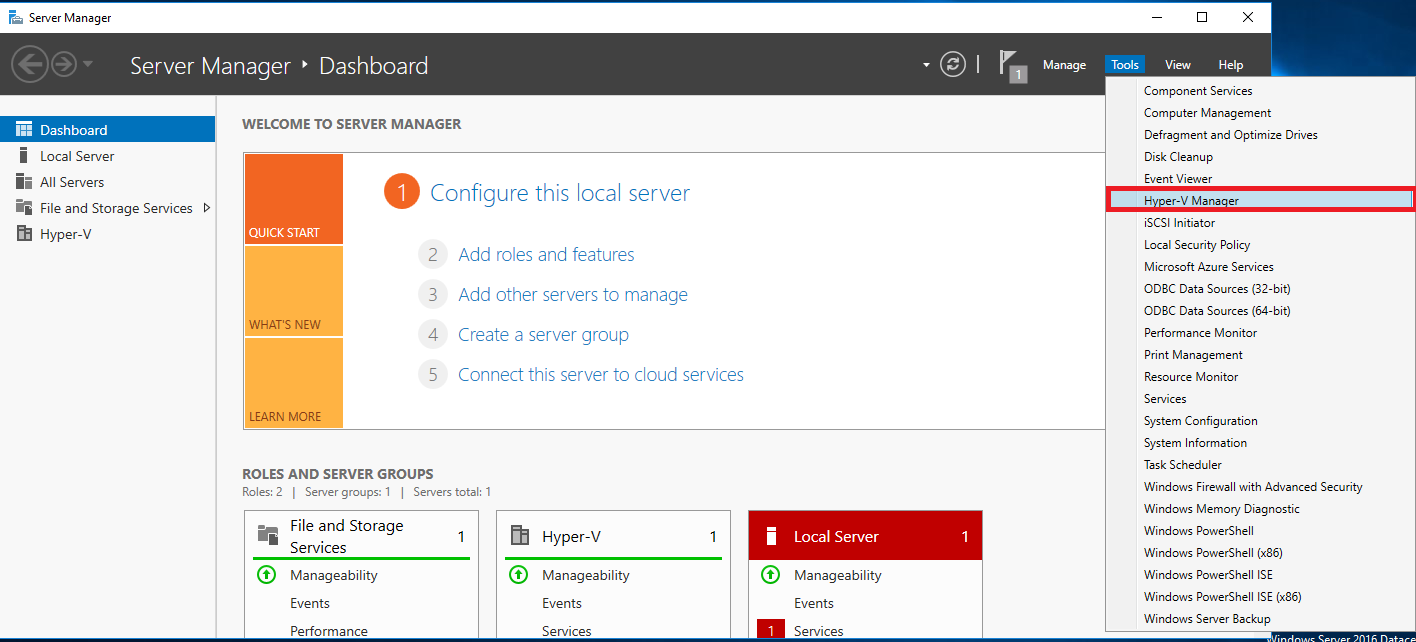Choose Windows Memory Diagnostic menu item

pyautogui.click(x=1260, y=509)
